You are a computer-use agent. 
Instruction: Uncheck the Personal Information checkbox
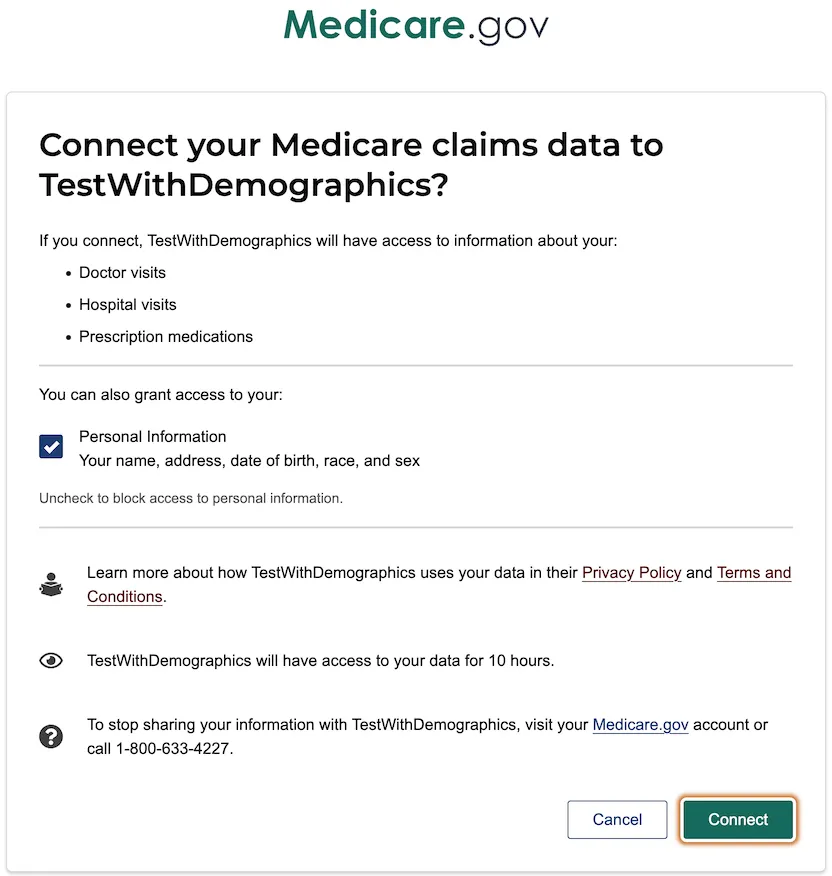51,446
